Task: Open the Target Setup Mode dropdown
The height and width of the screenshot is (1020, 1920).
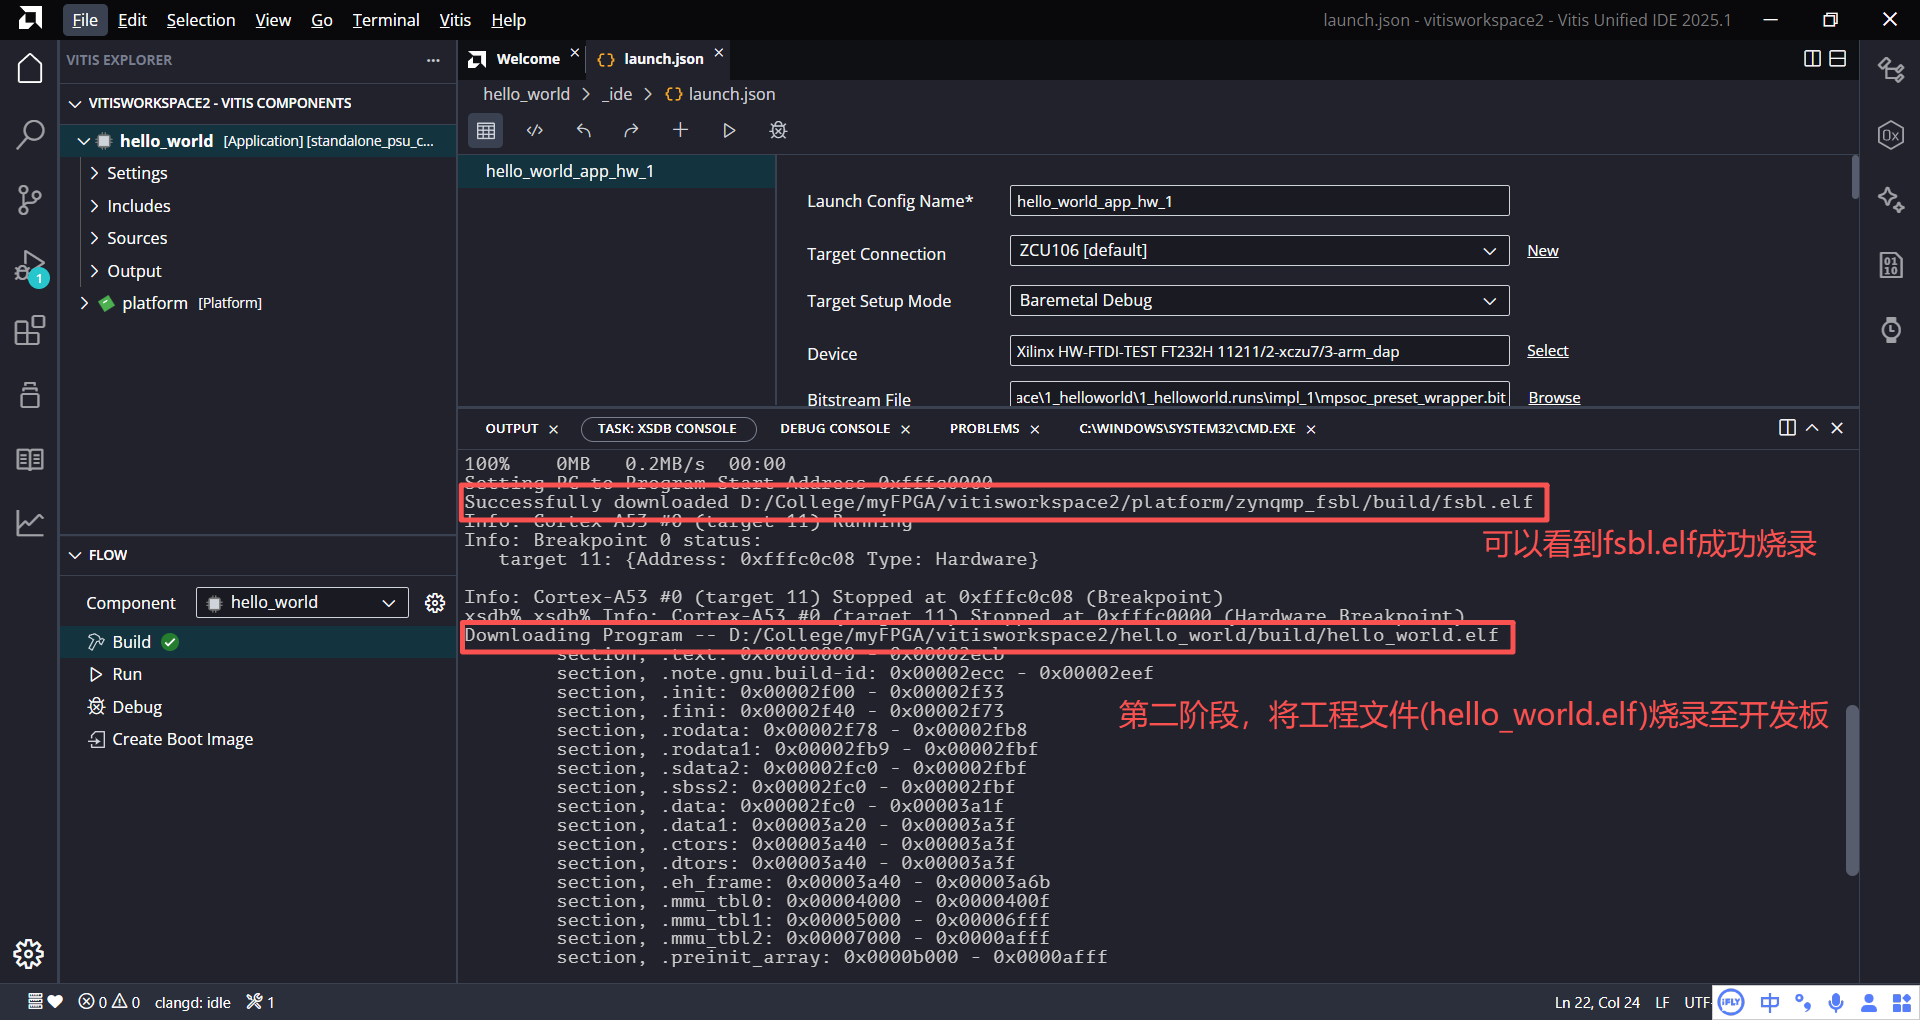Action: pyautogui.click(x=1490, y=300)
